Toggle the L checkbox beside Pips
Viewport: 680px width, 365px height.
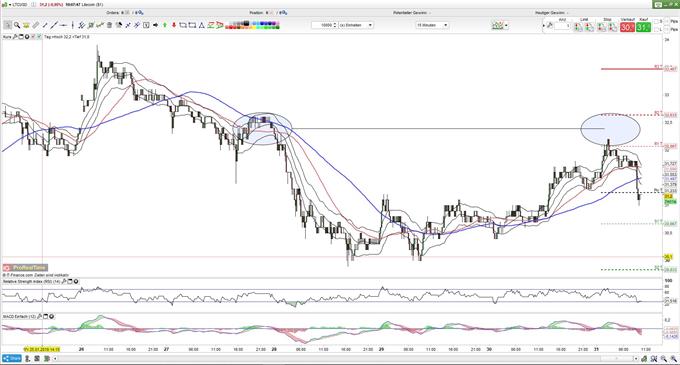click(657, 29)
